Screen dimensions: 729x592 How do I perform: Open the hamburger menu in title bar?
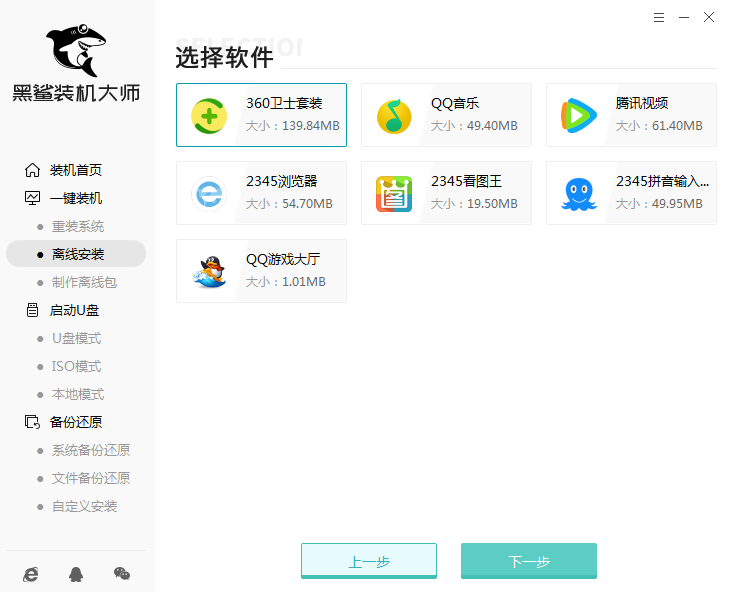coord(658,17)
